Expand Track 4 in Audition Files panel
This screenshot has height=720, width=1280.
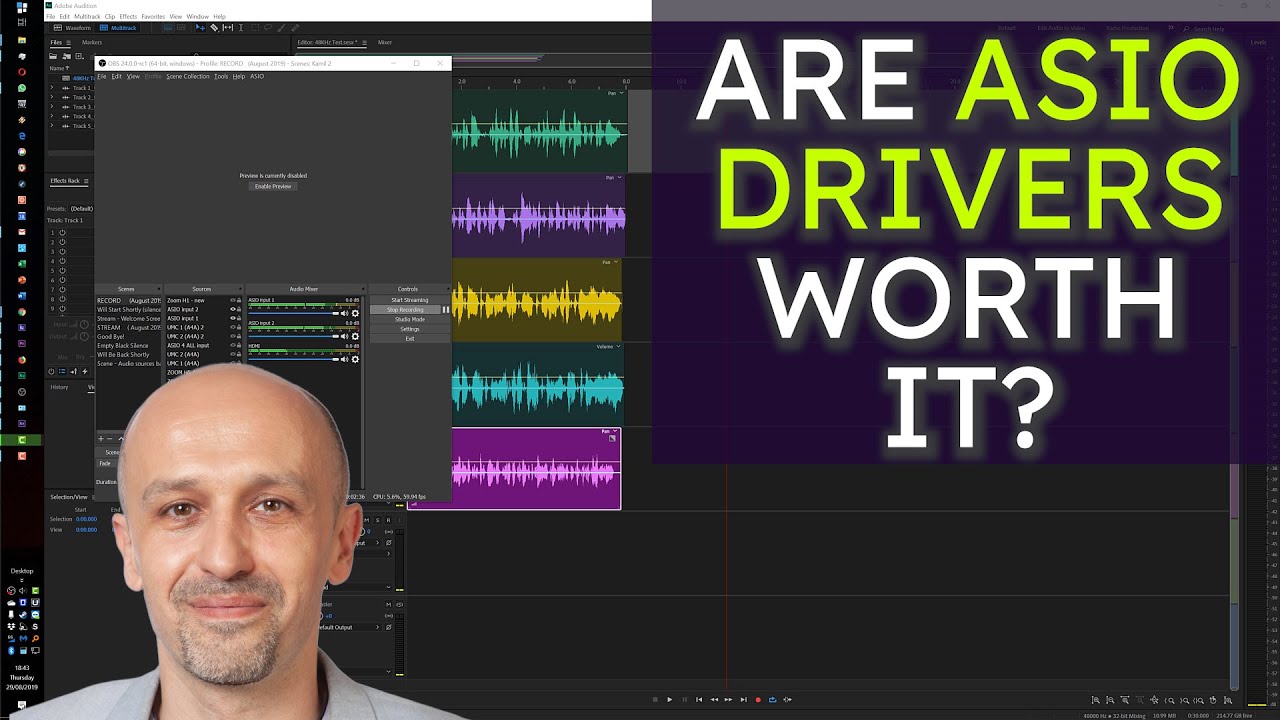52,116
